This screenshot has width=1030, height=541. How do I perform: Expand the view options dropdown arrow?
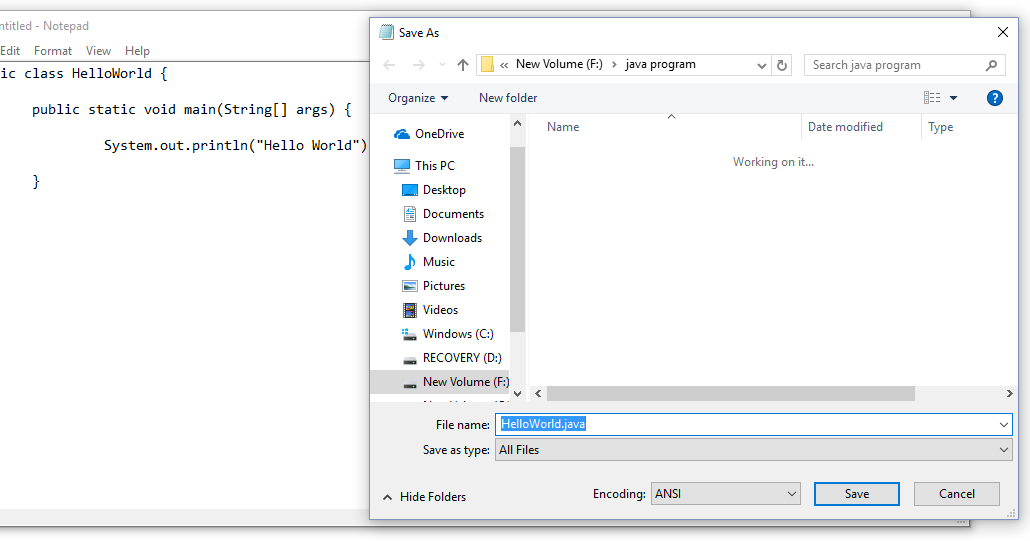[953, 98]
